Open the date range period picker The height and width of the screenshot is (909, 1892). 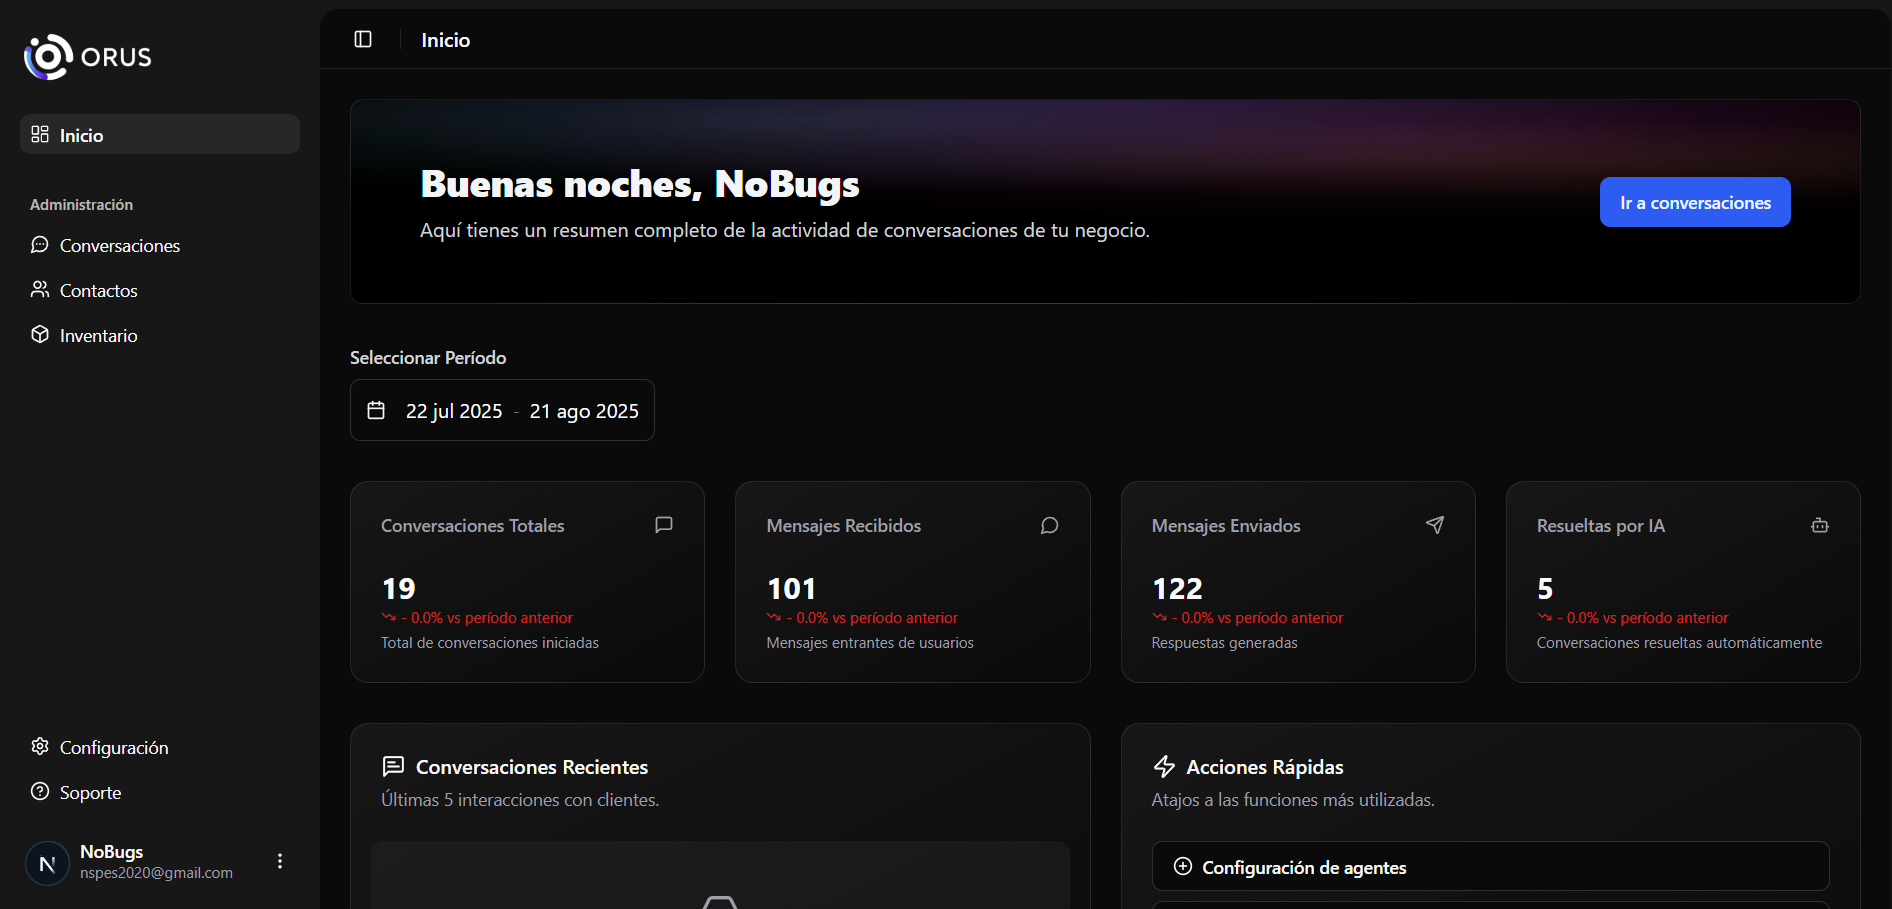click(502, 410)
